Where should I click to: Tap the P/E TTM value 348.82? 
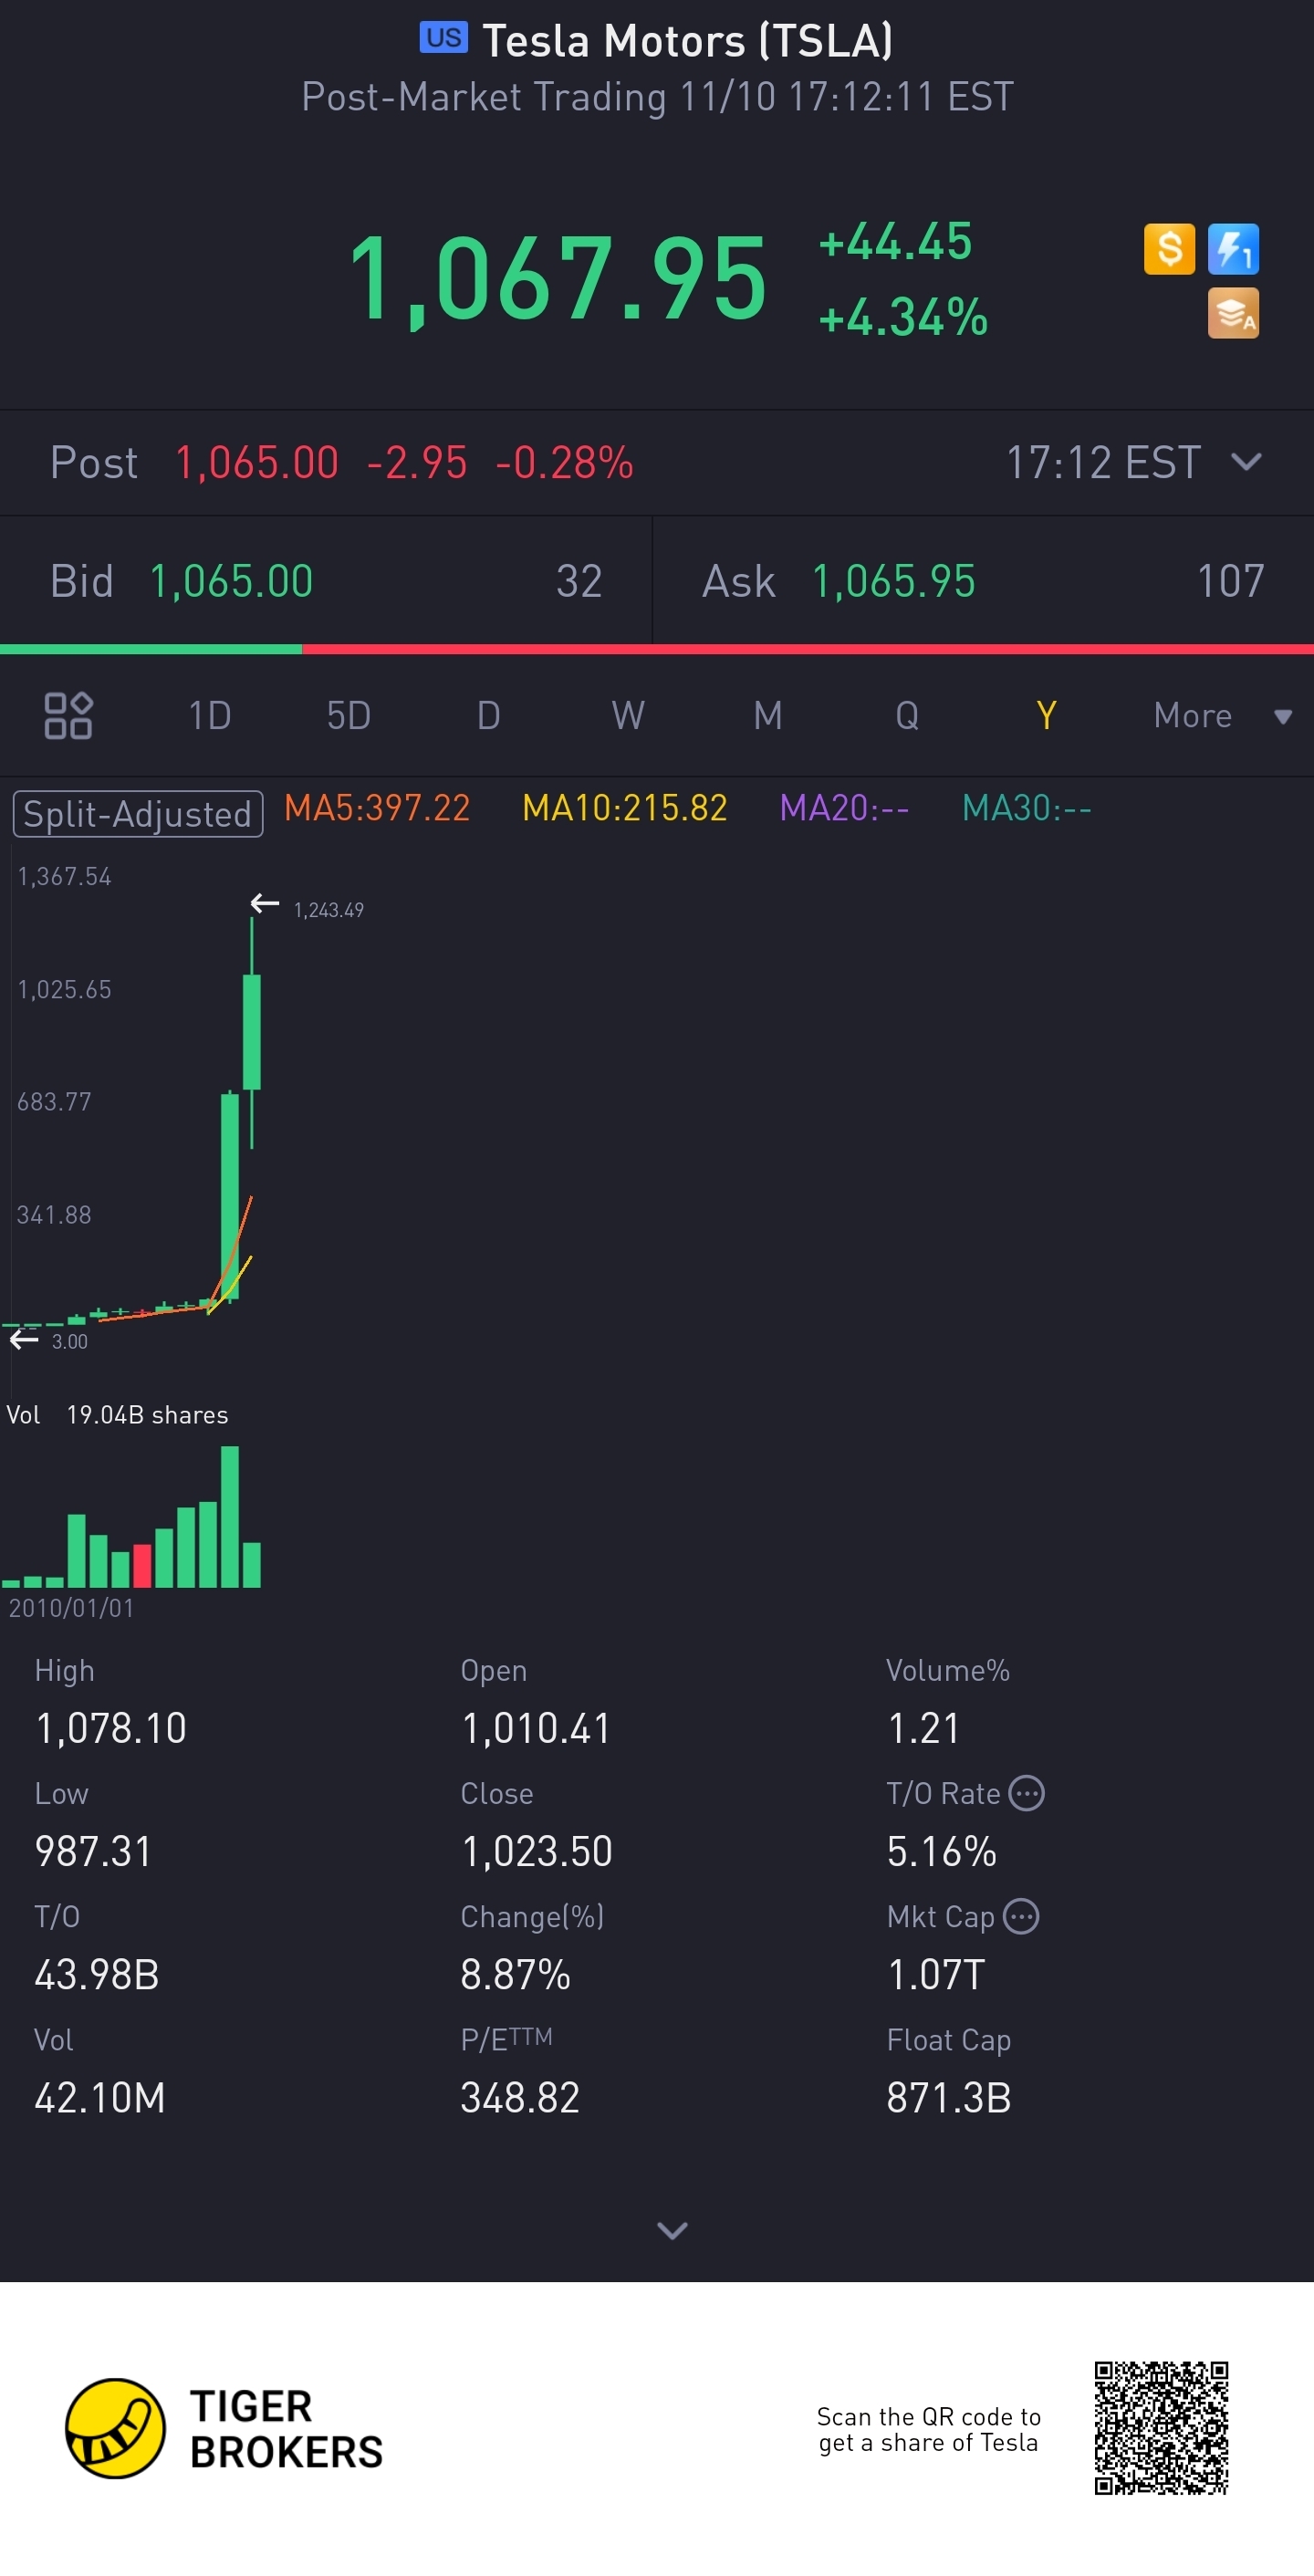(520, 2097)
